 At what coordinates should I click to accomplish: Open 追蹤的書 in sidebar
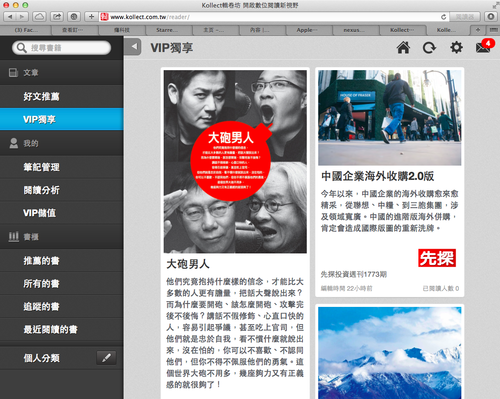pyautogui.click(x=62, y=306)
